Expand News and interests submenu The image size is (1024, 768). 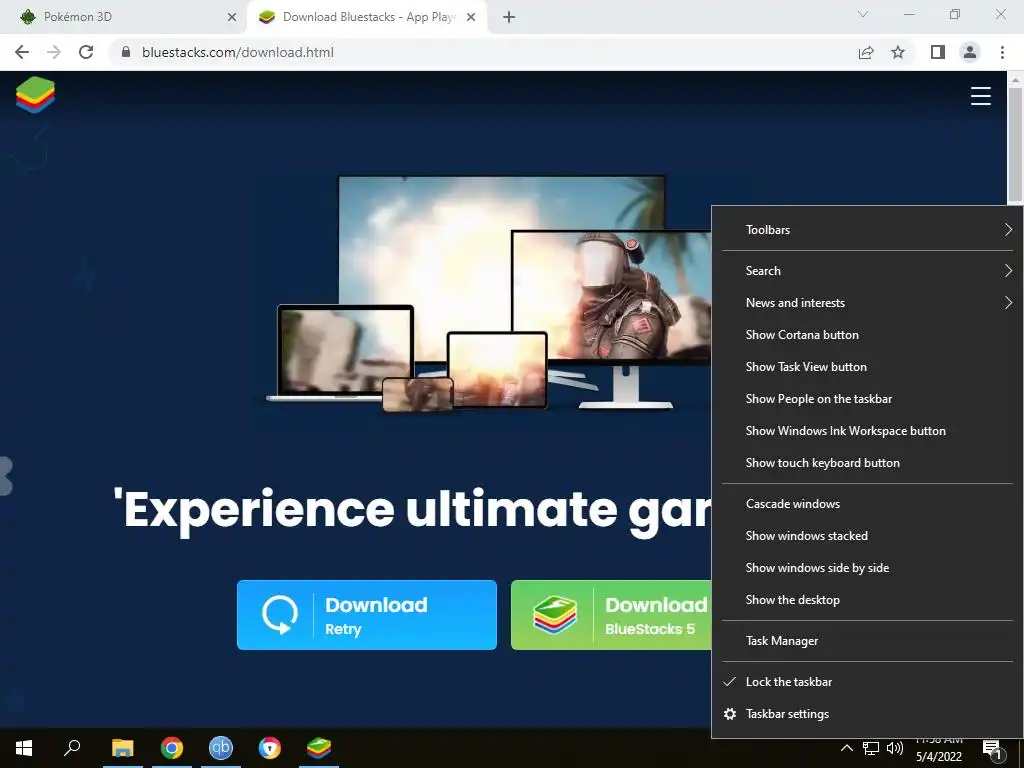pos(867,302)
